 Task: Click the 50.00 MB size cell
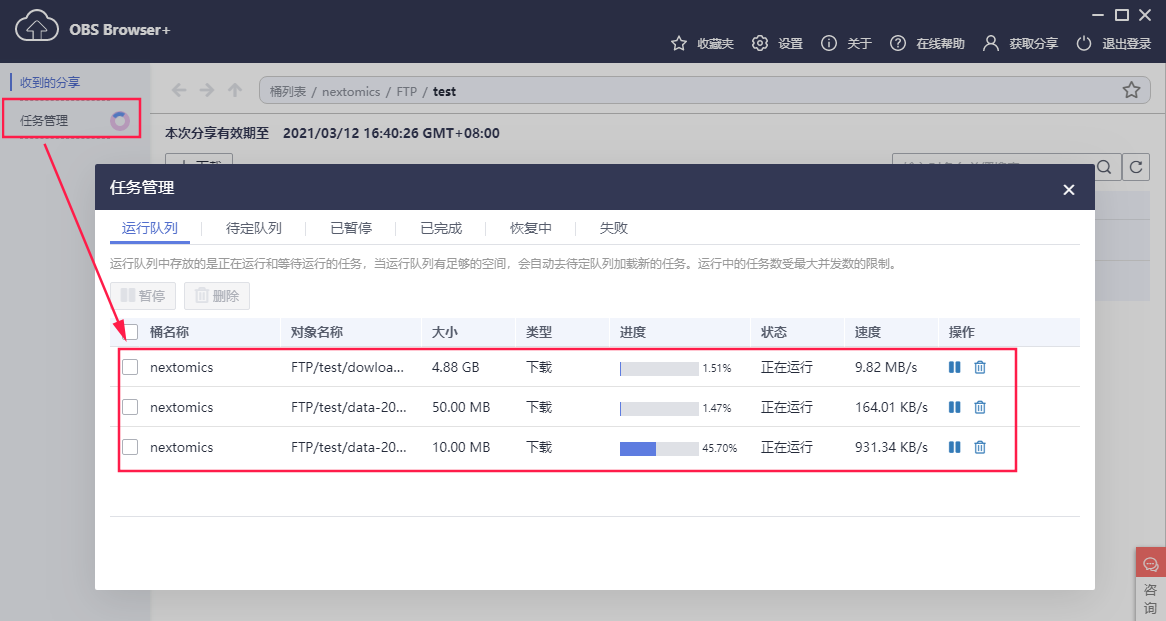(461, 408)
